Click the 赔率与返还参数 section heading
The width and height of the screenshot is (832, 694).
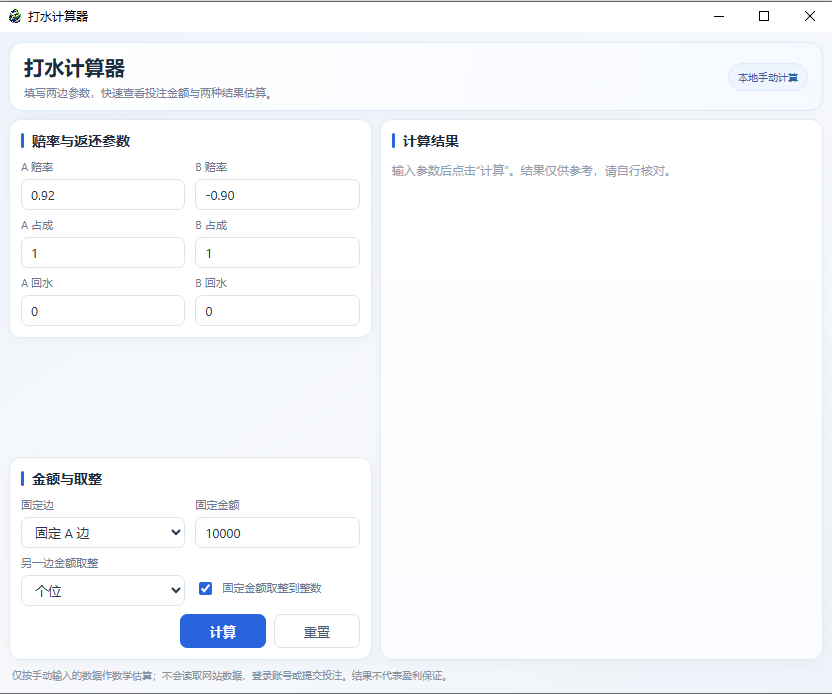81,141
